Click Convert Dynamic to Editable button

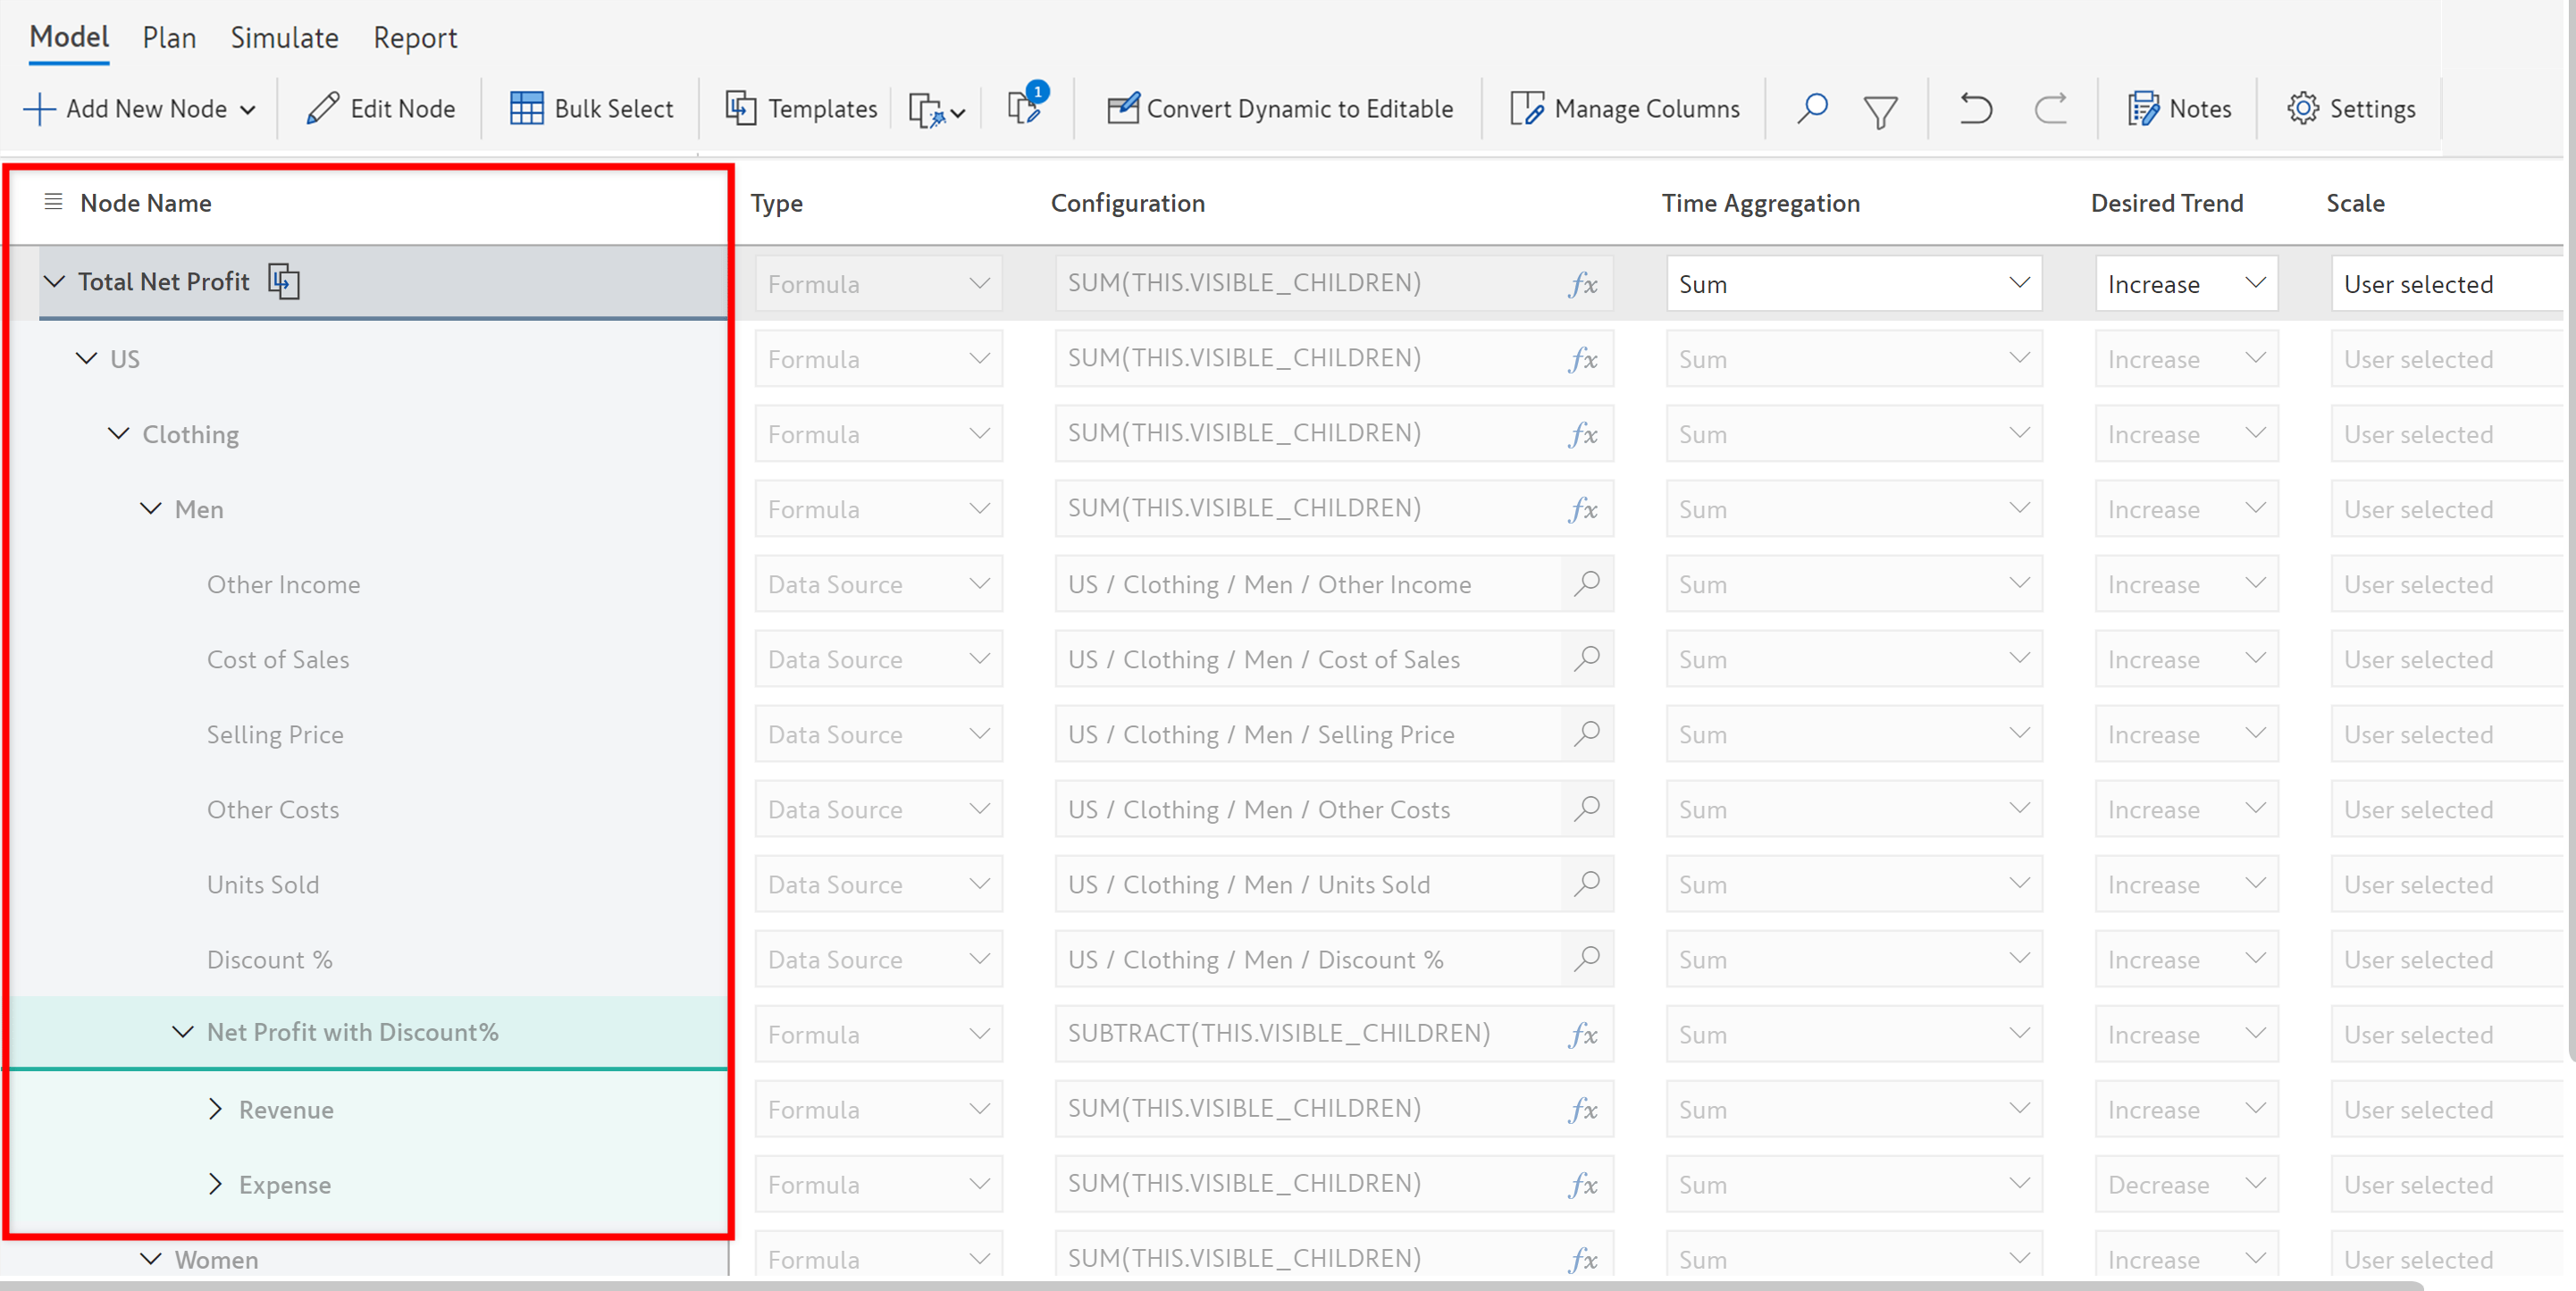tap(1280, 108)
